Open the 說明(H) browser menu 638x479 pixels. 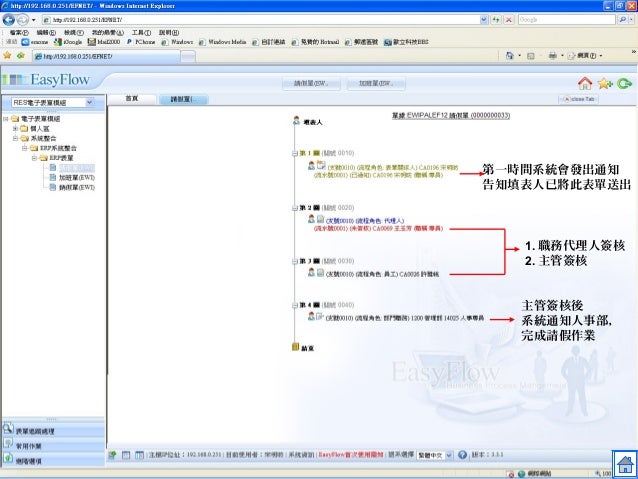(169, 33)
